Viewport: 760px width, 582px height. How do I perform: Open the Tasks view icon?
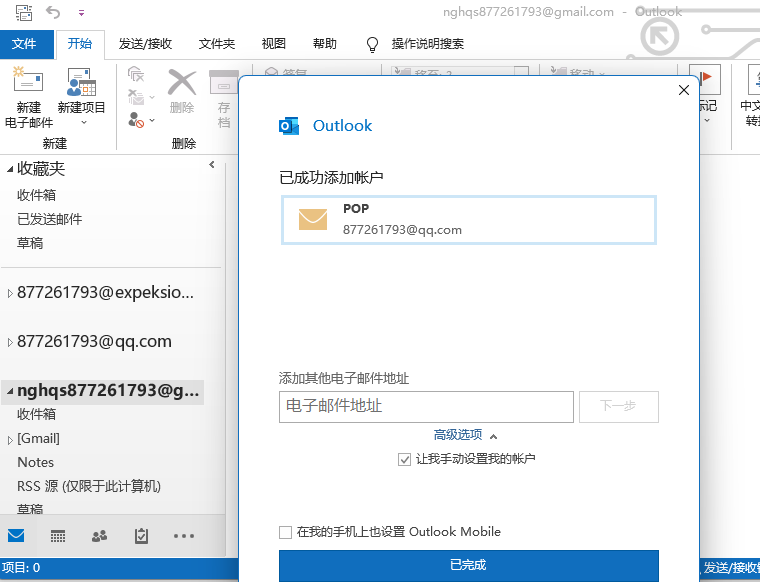[x=141, y=536]
